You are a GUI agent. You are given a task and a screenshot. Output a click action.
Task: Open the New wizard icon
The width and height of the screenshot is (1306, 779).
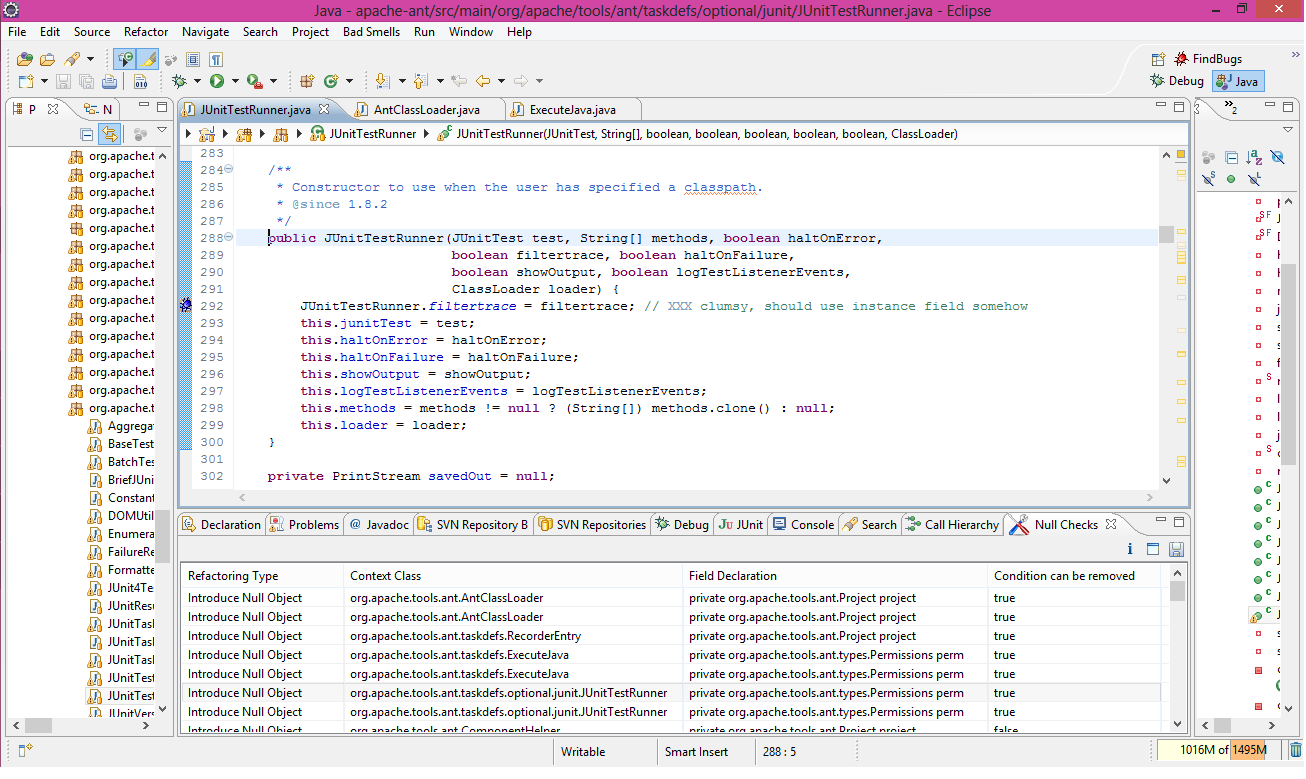pos(25,81)
